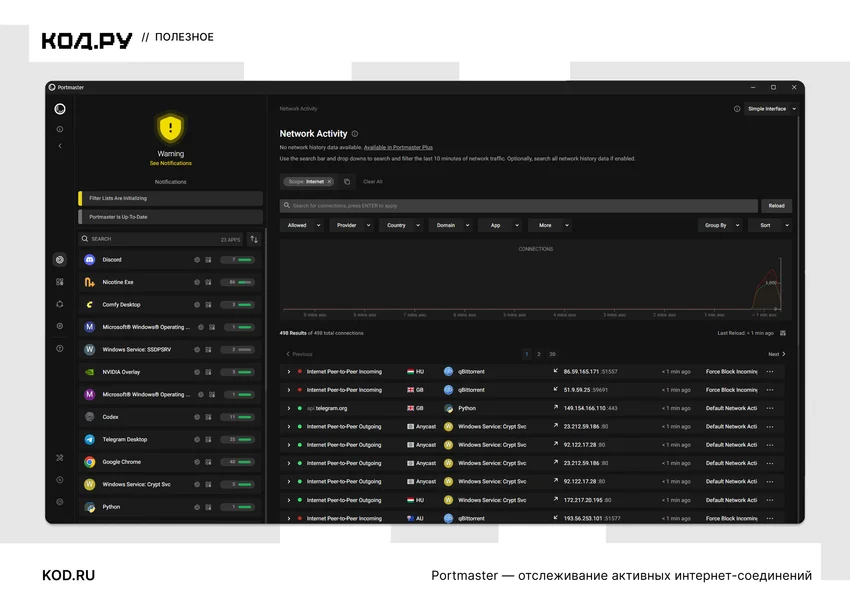Open the Simple Interface dropdown
Screen dimensions: 850x605
(771, 109)
